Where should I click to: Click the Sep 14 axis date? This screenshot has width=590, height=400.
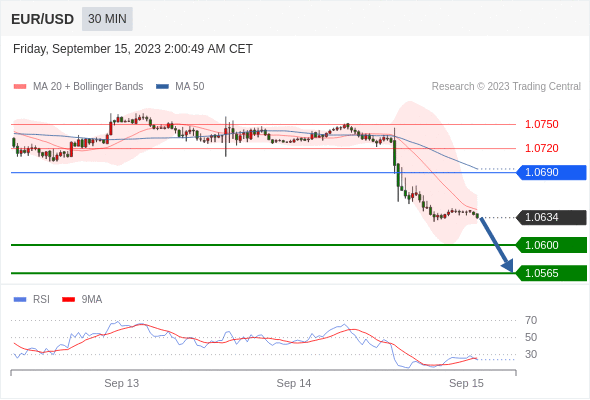(x=294, y=383)
